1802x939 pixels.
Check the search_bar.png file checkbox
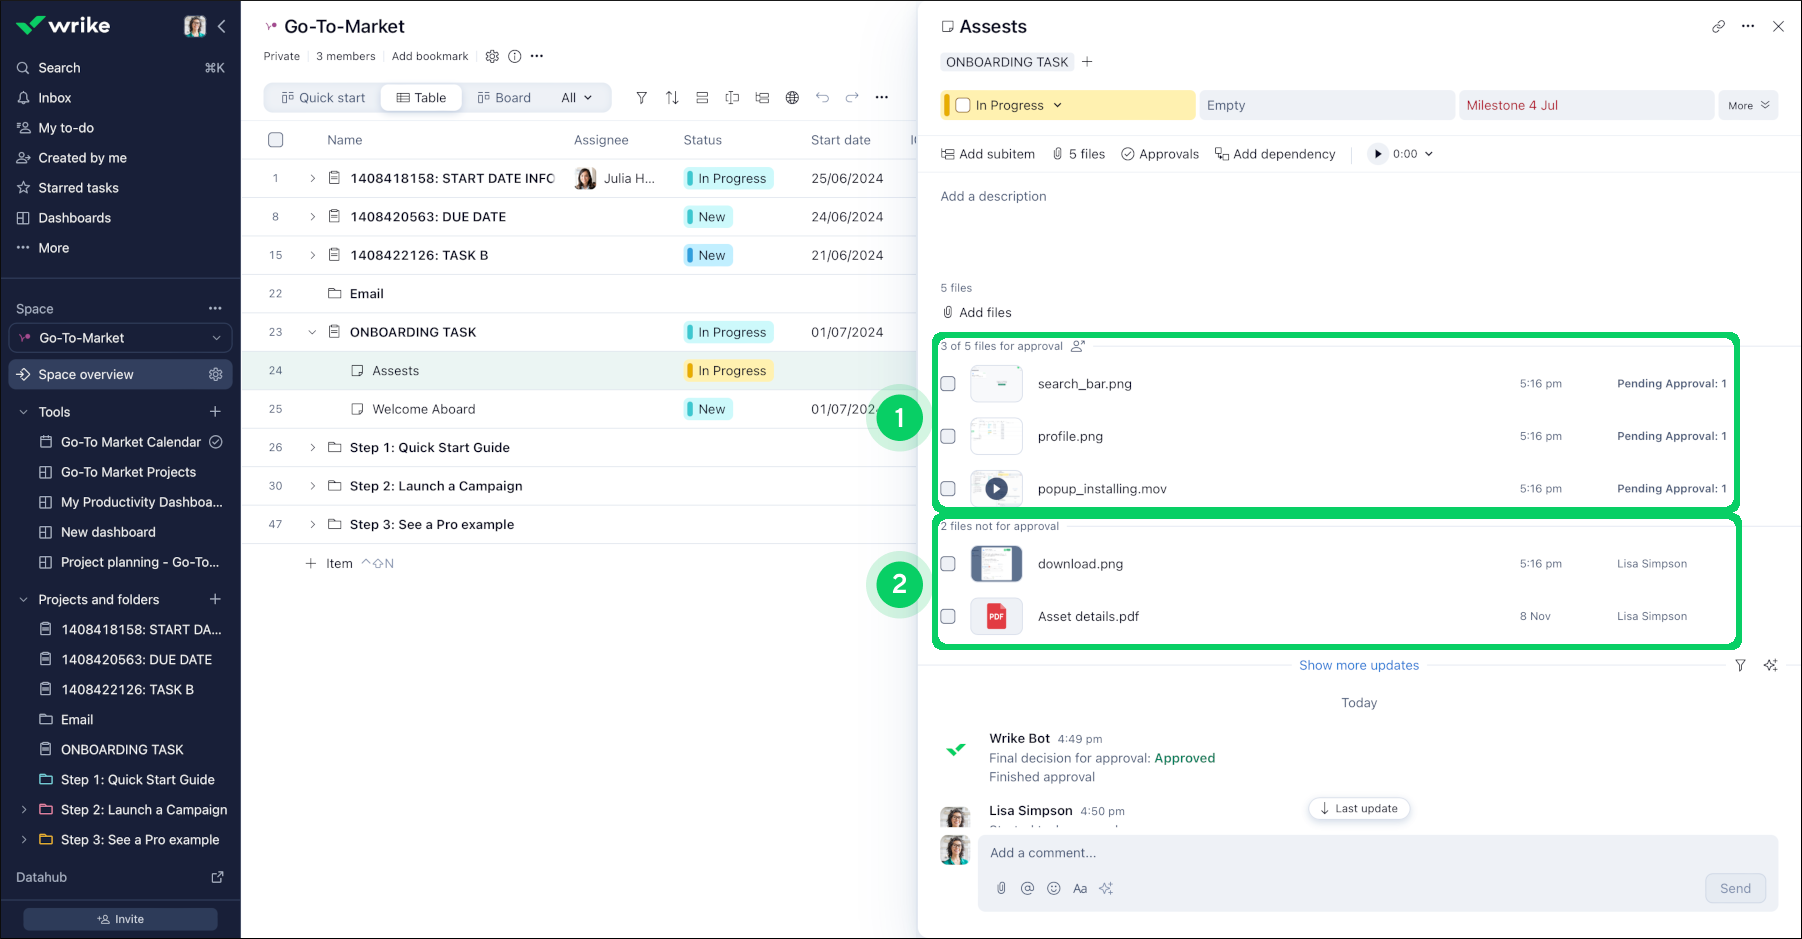click(x=948, y=384)
